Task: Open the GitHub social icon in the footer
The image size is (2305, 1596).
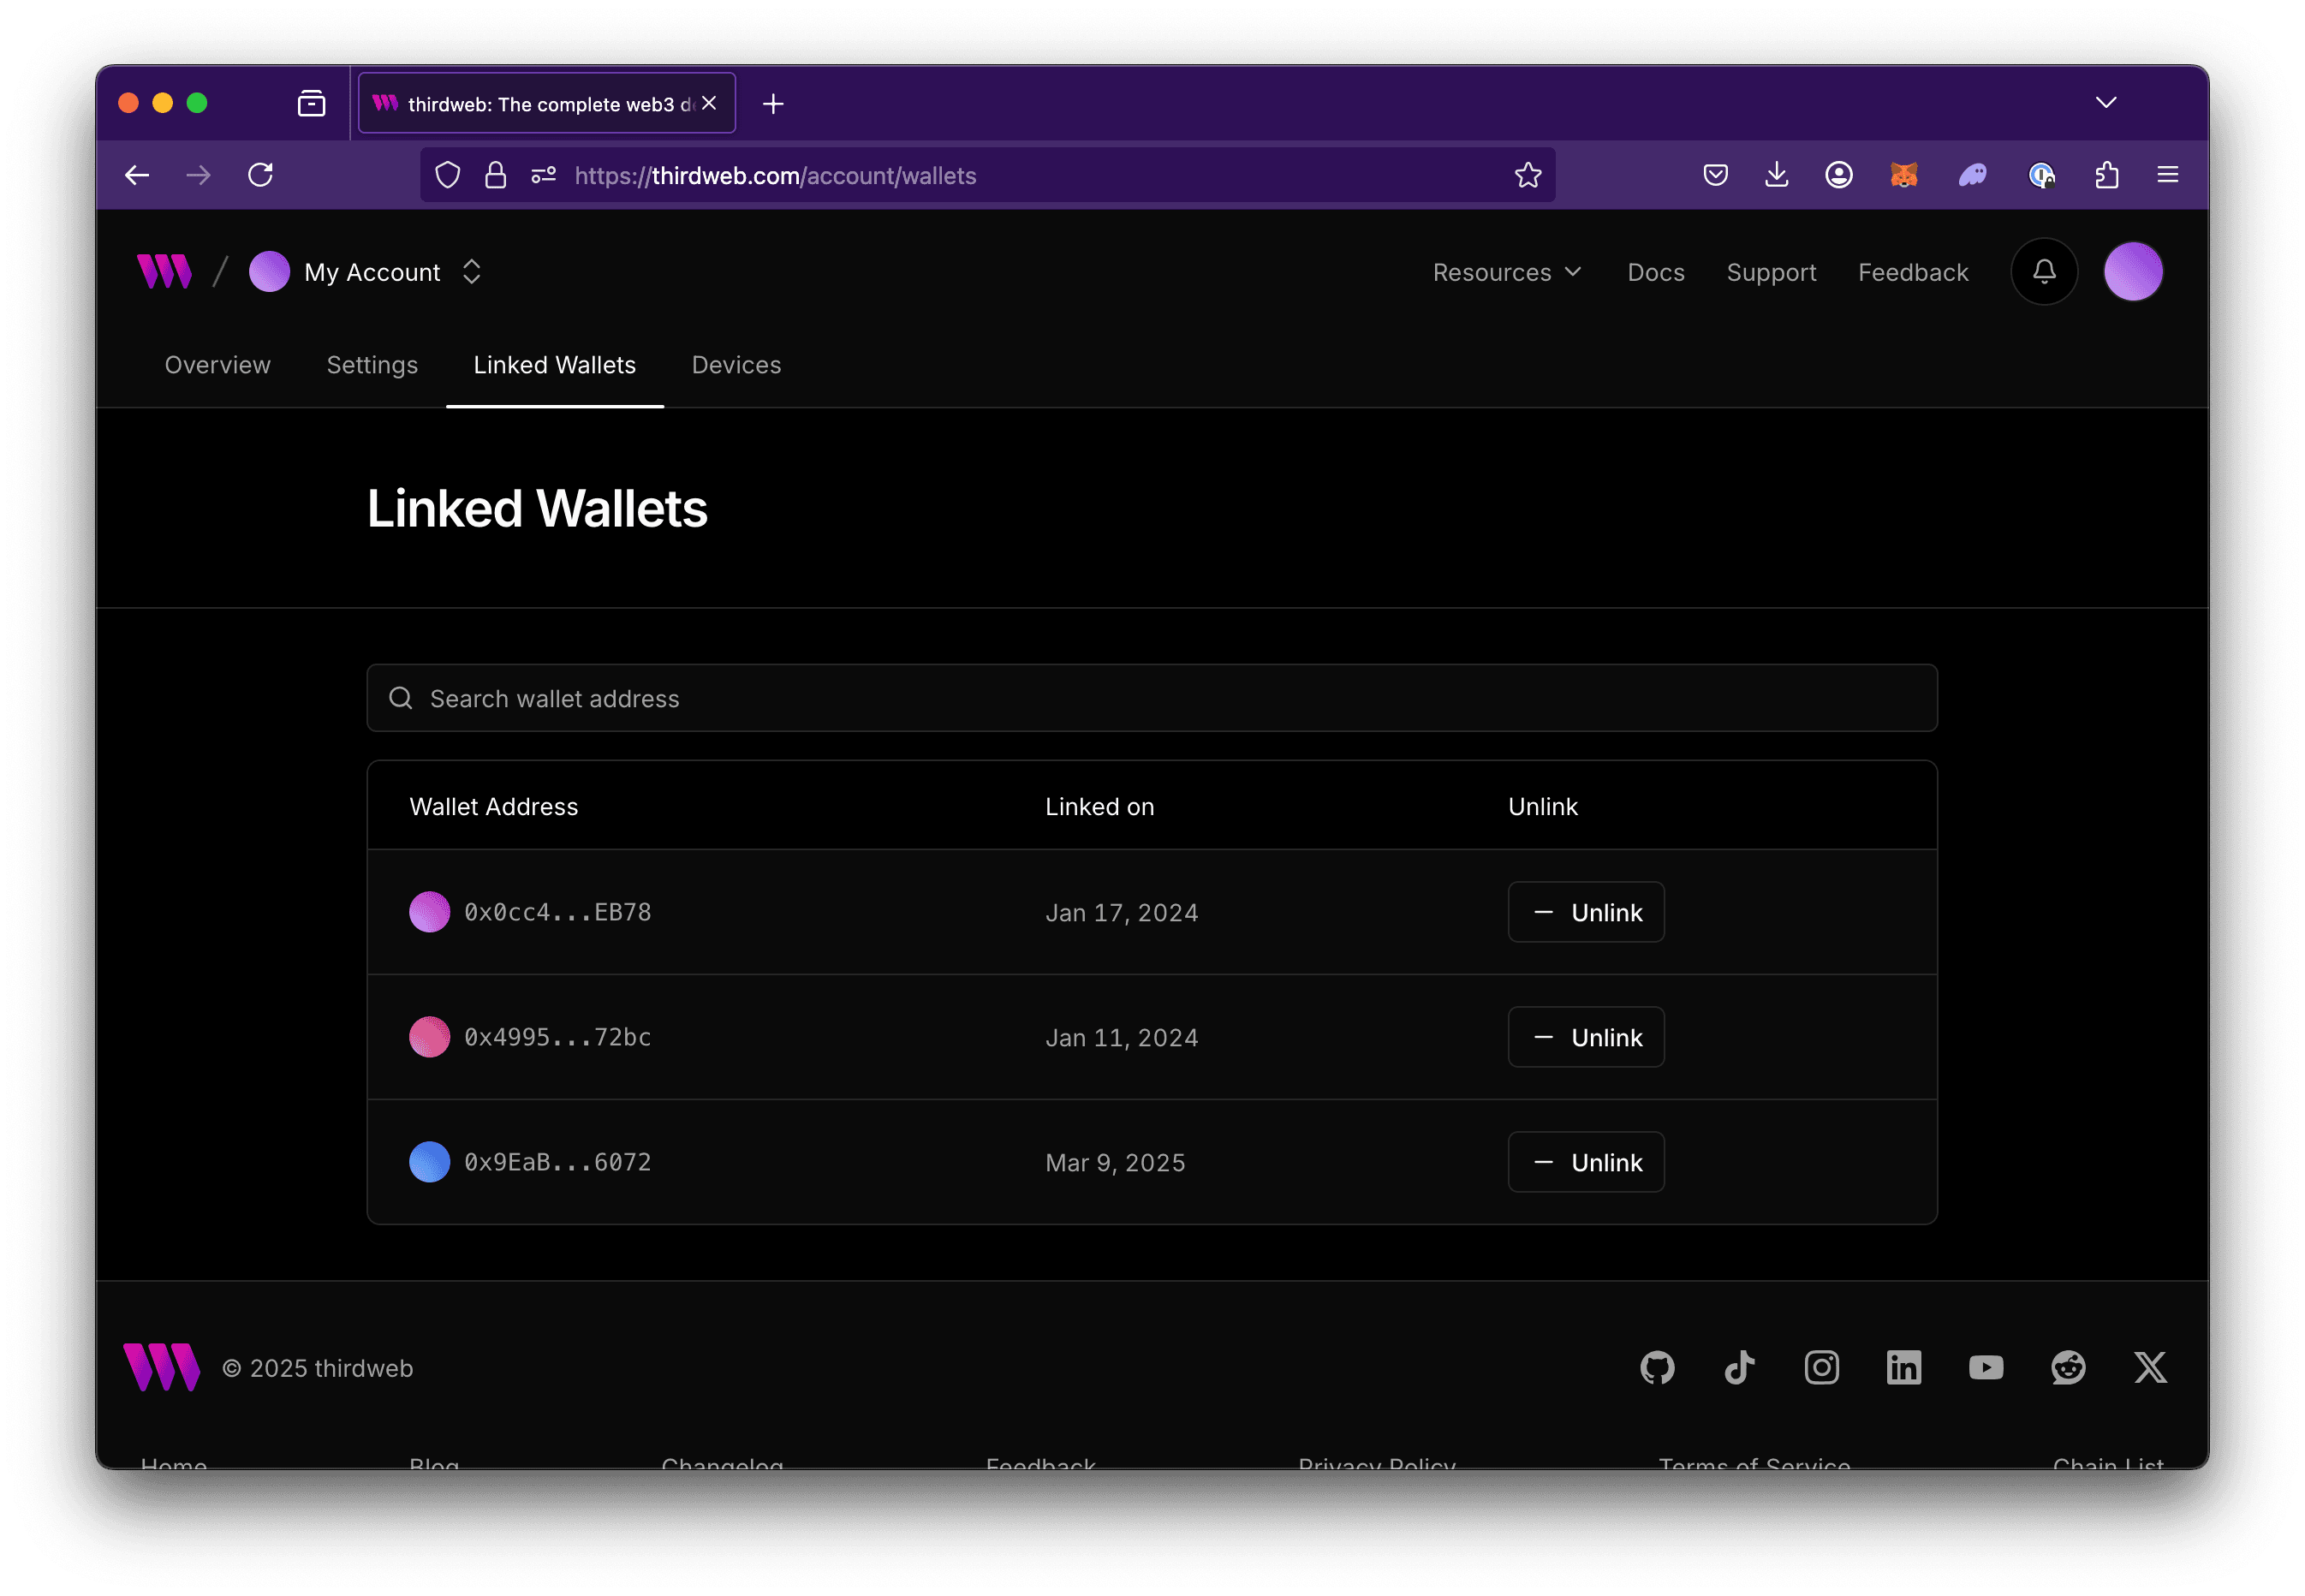Action: [1657, 1367]
